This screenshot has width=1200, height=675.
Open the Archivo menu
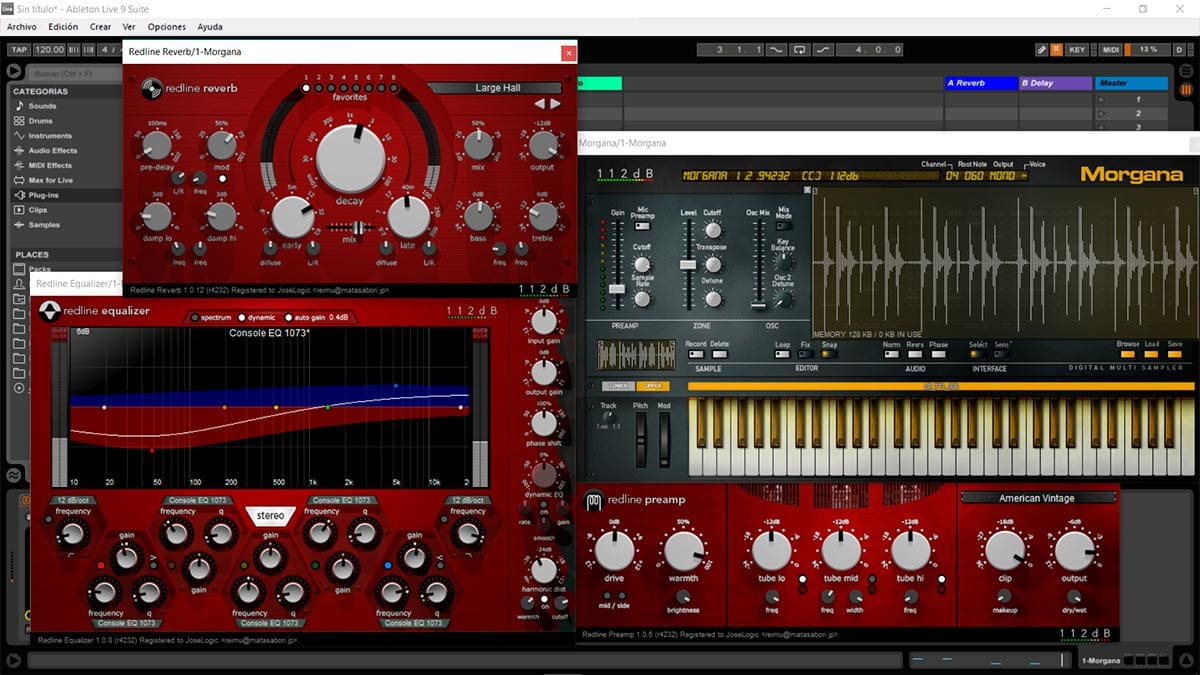coord(21,27)
